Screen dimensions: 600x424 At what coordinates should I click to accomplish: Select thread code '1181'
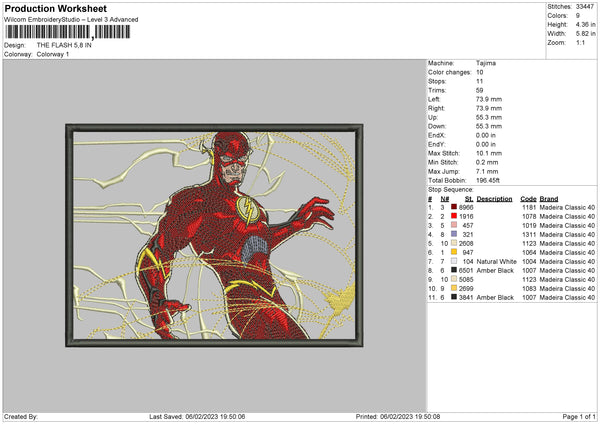529,207
